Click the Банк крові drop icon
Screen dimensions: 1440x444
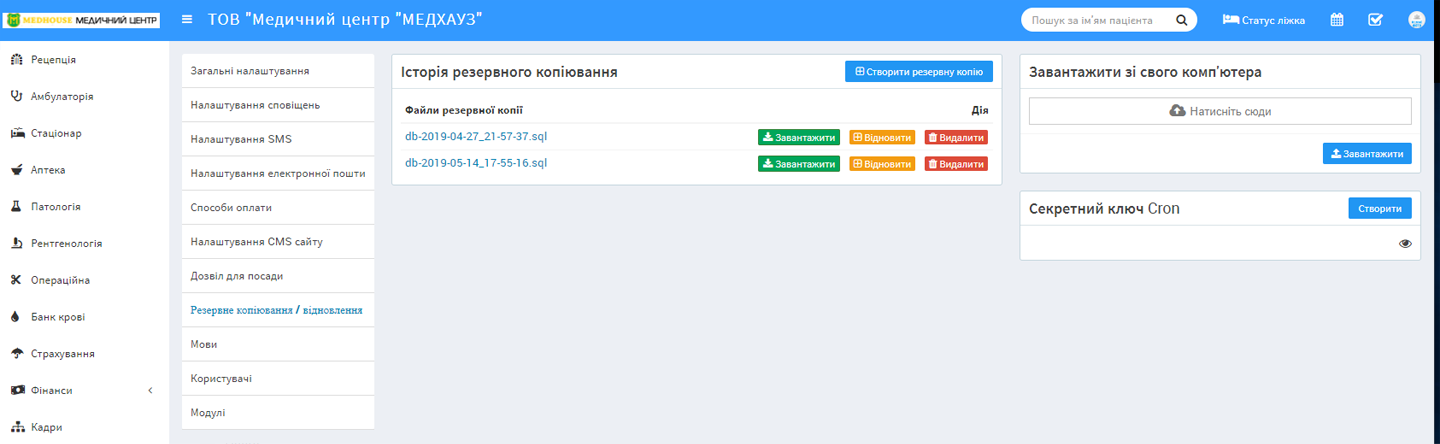15,317
